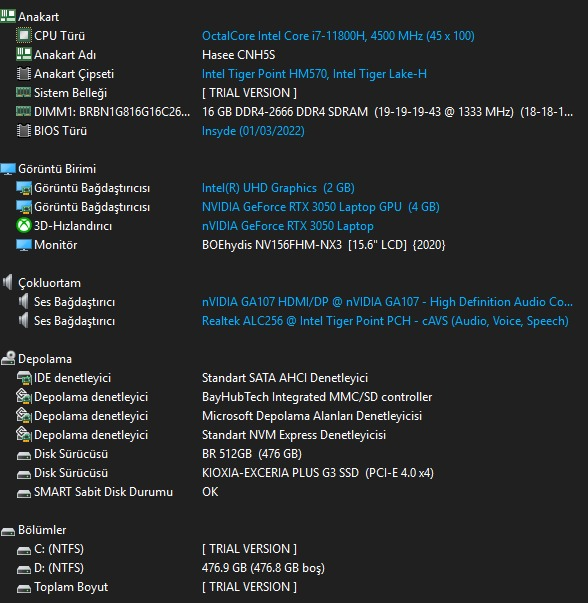Open the nVIDIA GA107 HDMI/DP audio link
Viewport: 588px width, 603px height.
coord(387,302)
